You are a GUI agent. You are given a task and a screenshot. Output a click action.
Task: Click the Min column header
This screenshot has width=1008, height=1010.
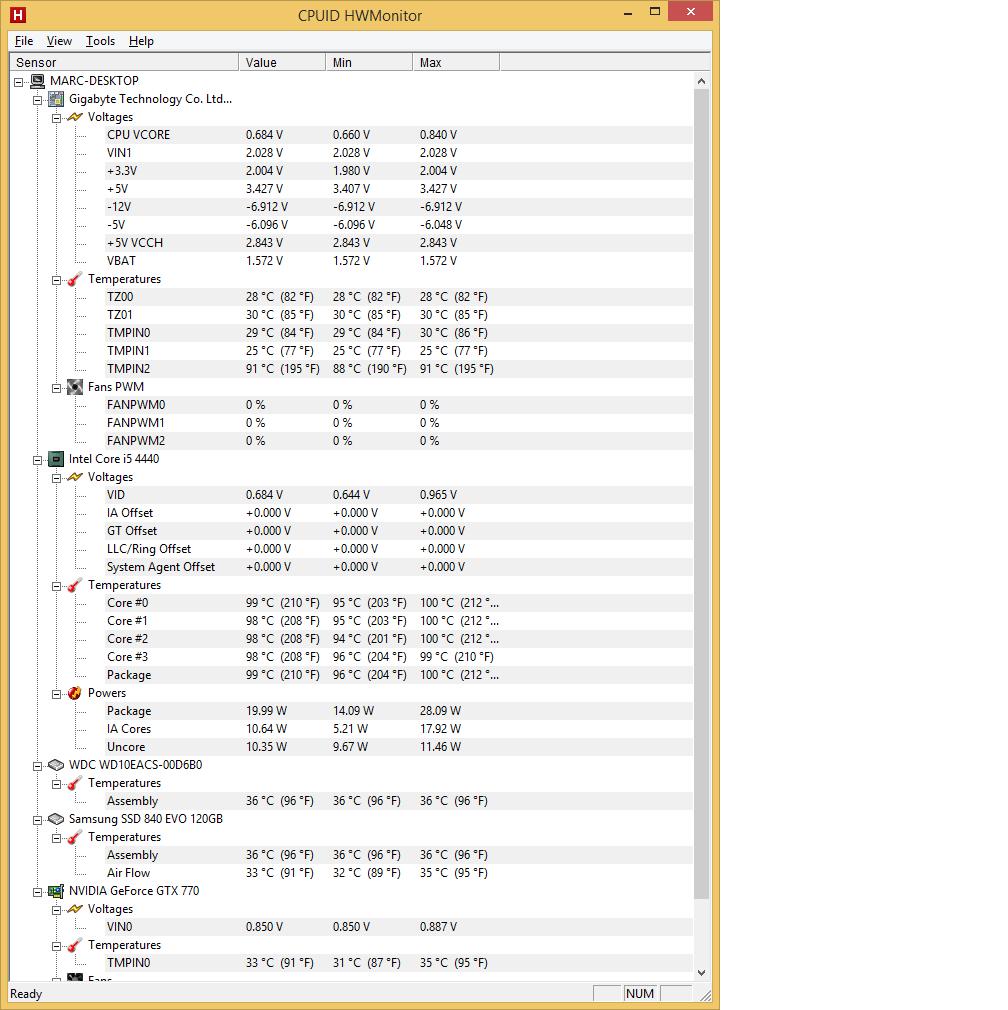point(369,62)
